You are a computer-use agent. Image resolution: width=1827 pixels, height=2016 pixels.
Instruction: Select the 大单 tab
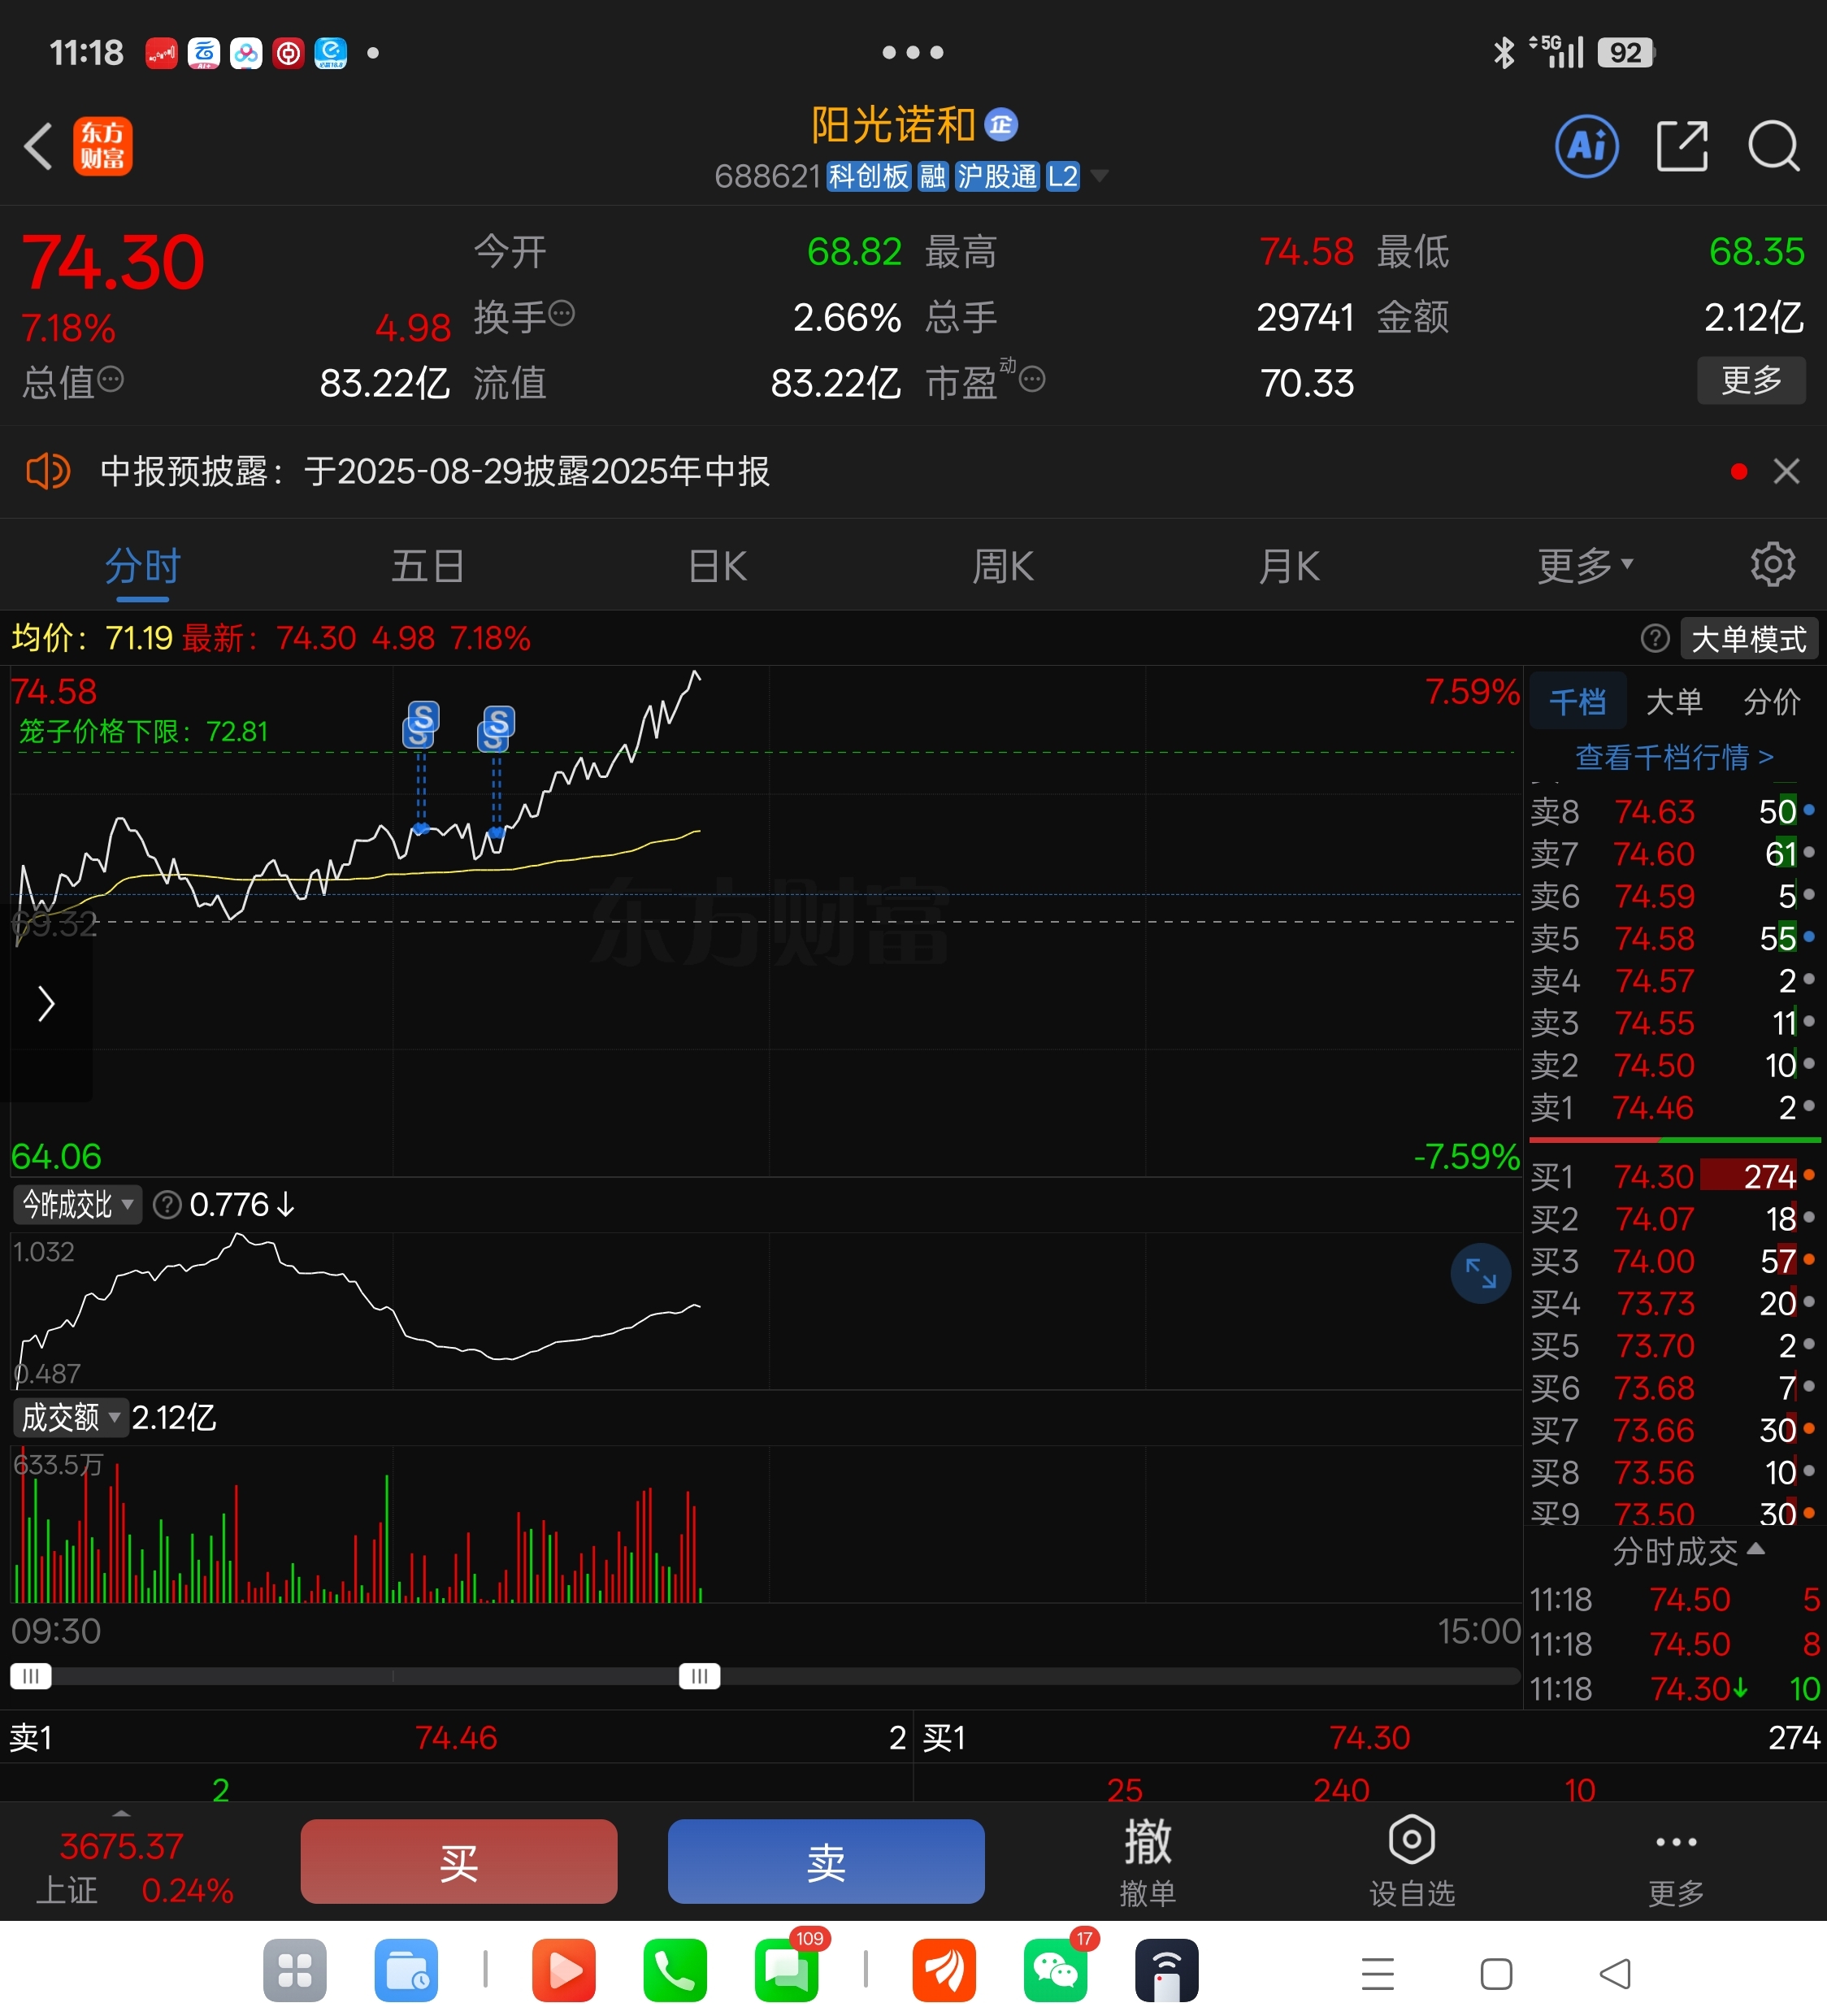(1674, 701)
